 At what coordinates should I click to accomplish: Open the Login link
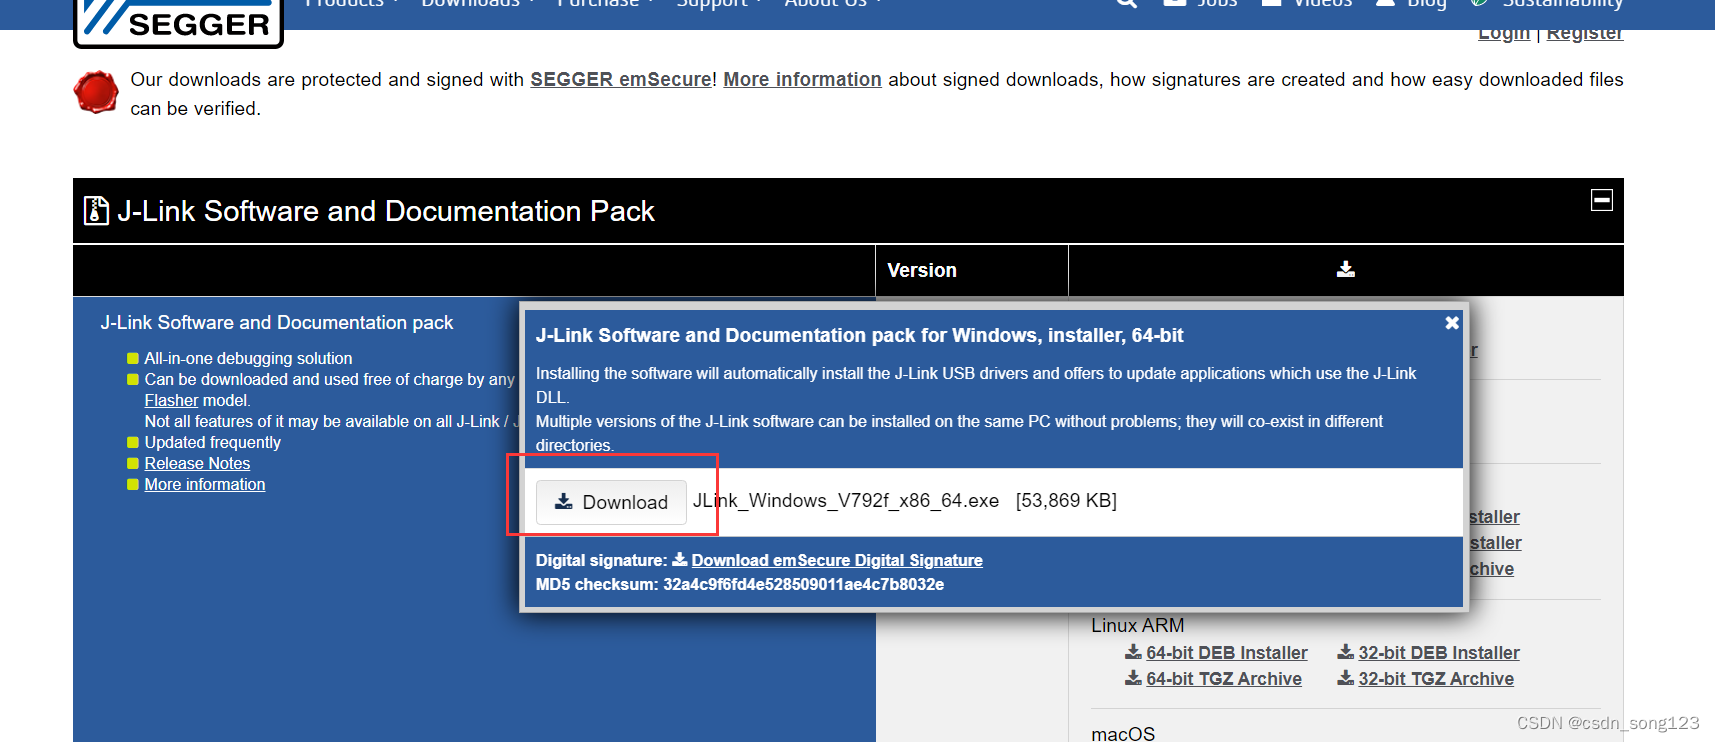pos(1504,33)
